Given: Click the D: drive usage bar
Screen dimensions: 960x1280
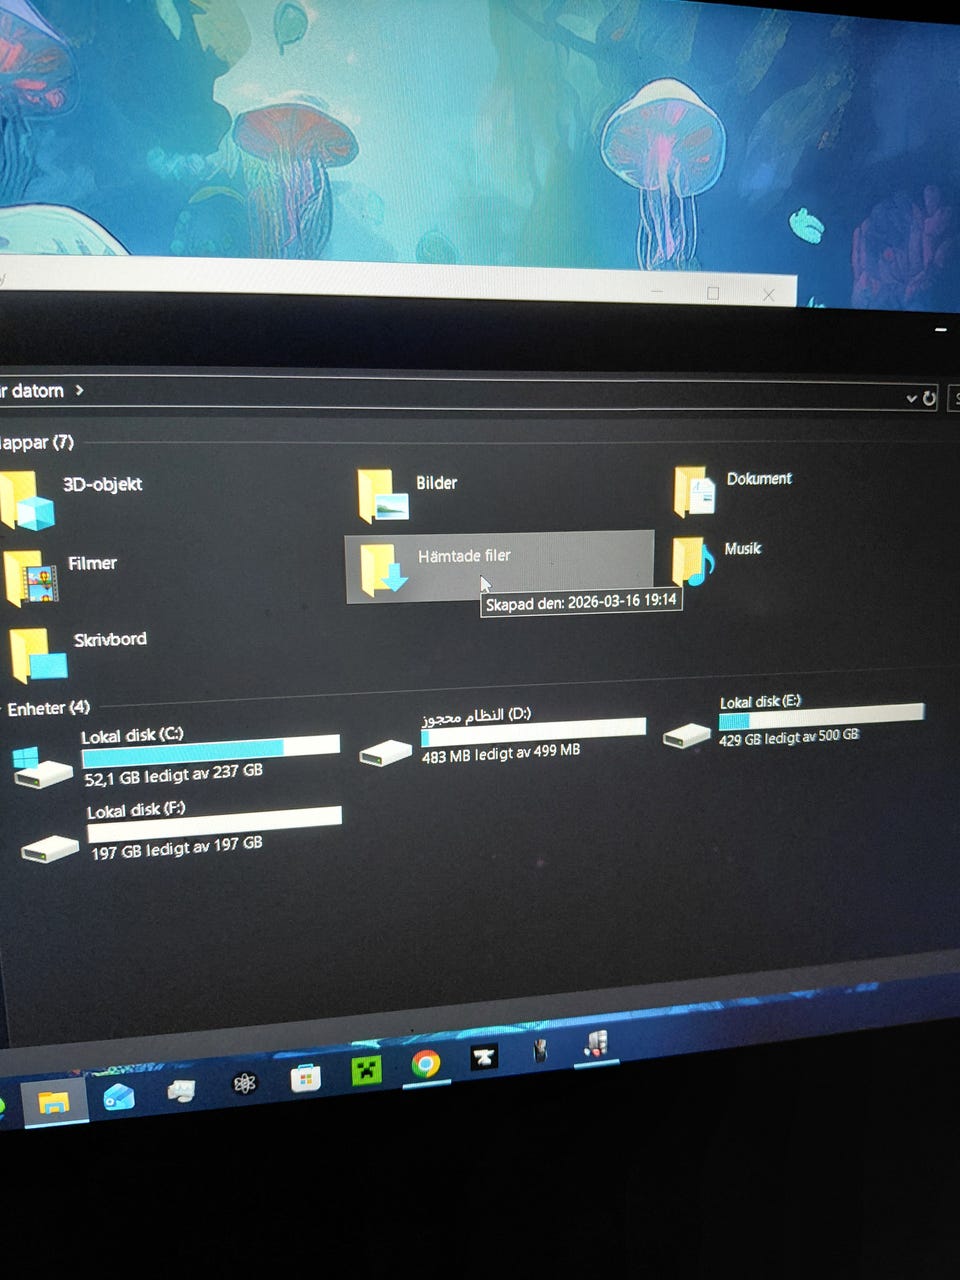Looking at the screenshot, I should point(533,731).
